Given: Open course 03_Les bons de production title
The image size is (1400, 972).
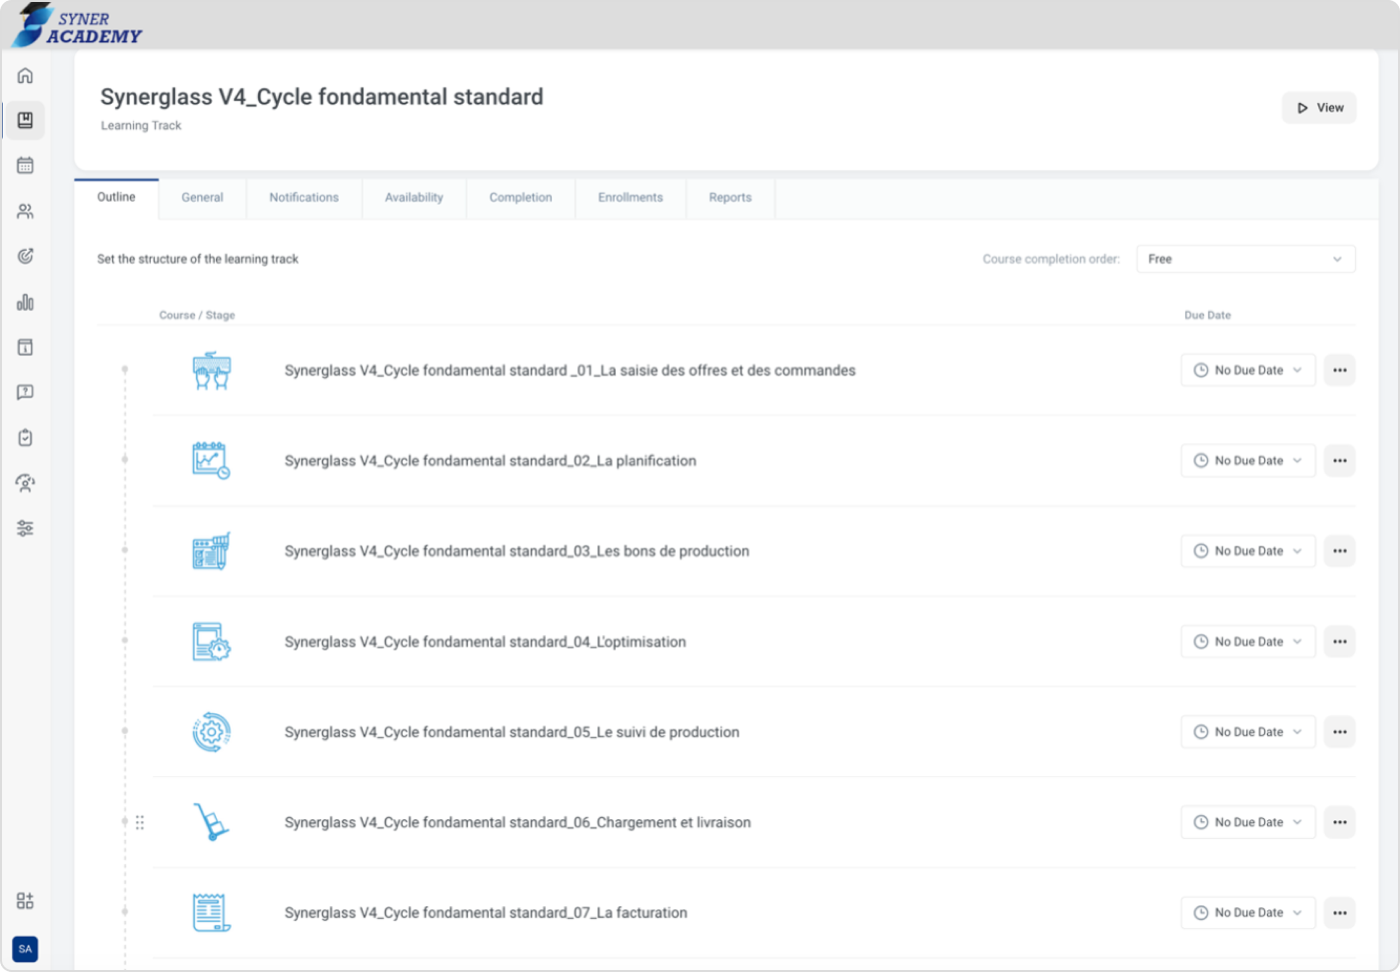Looking at the screenshot, I should [x=517, y=551].
